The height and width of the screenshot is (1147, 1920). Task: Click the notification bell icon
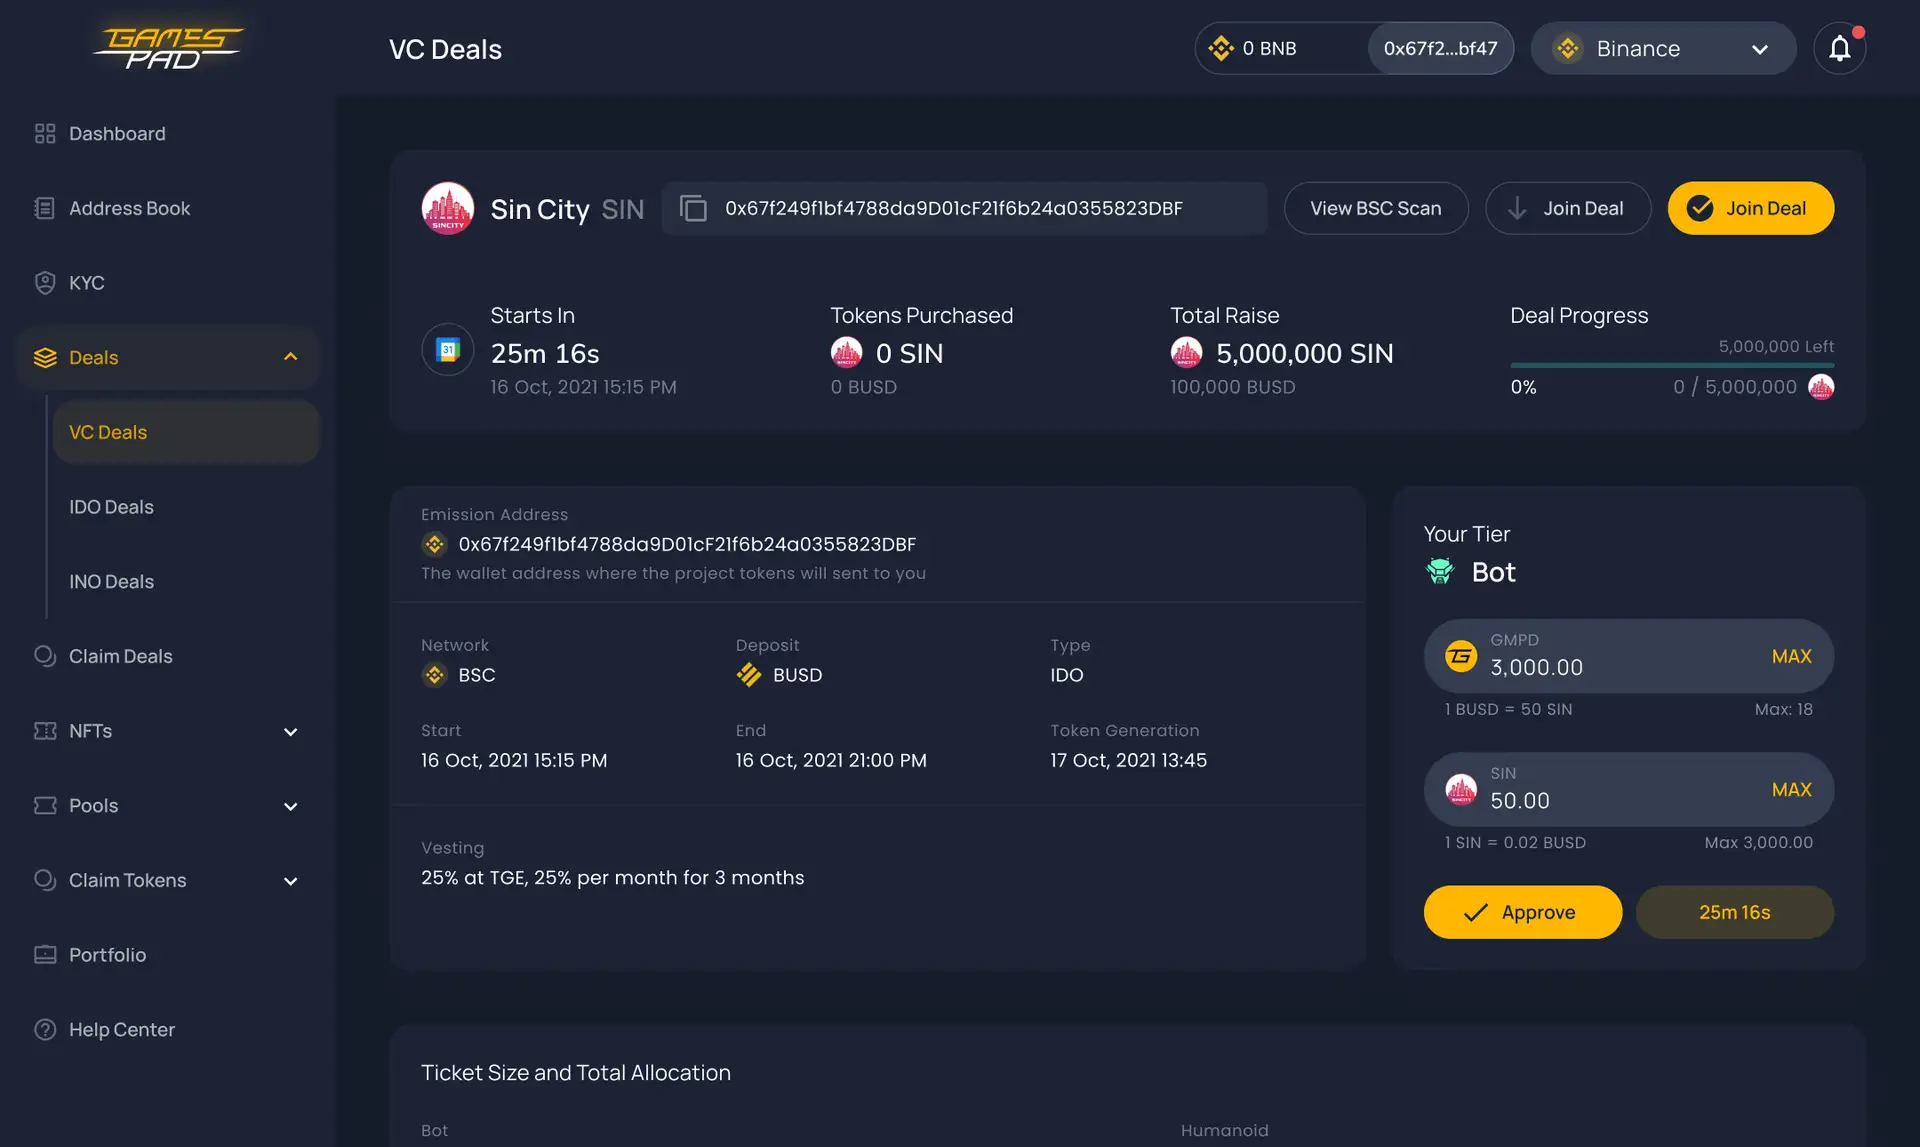[1839, 48]
